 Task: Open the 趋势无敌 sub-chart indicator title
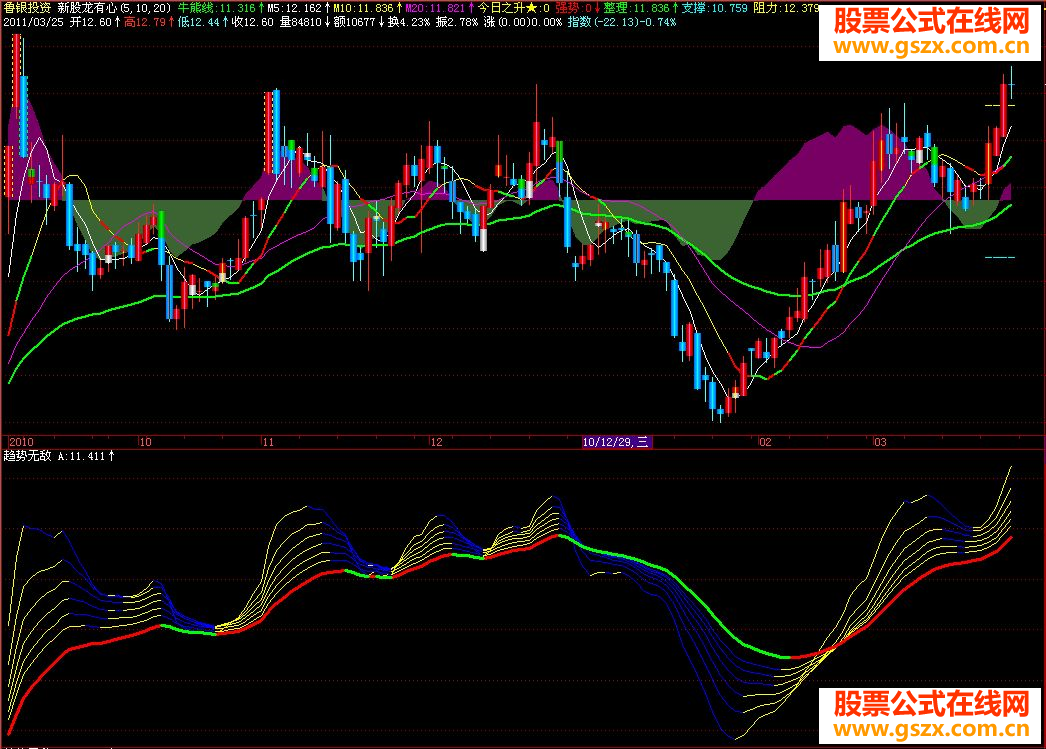point(28,456)
